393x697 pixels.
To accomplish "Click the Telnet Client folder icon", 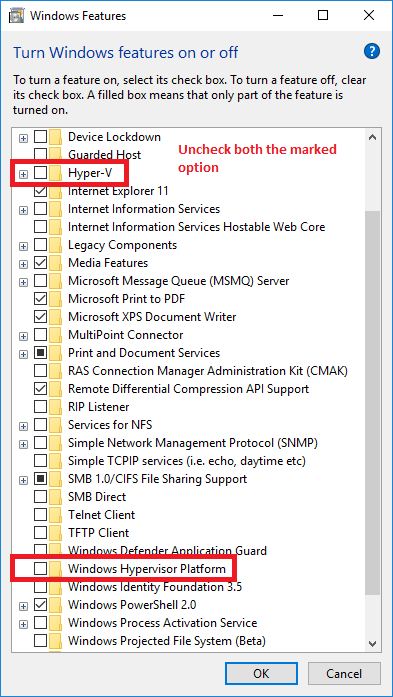I will tap(56, 515).
